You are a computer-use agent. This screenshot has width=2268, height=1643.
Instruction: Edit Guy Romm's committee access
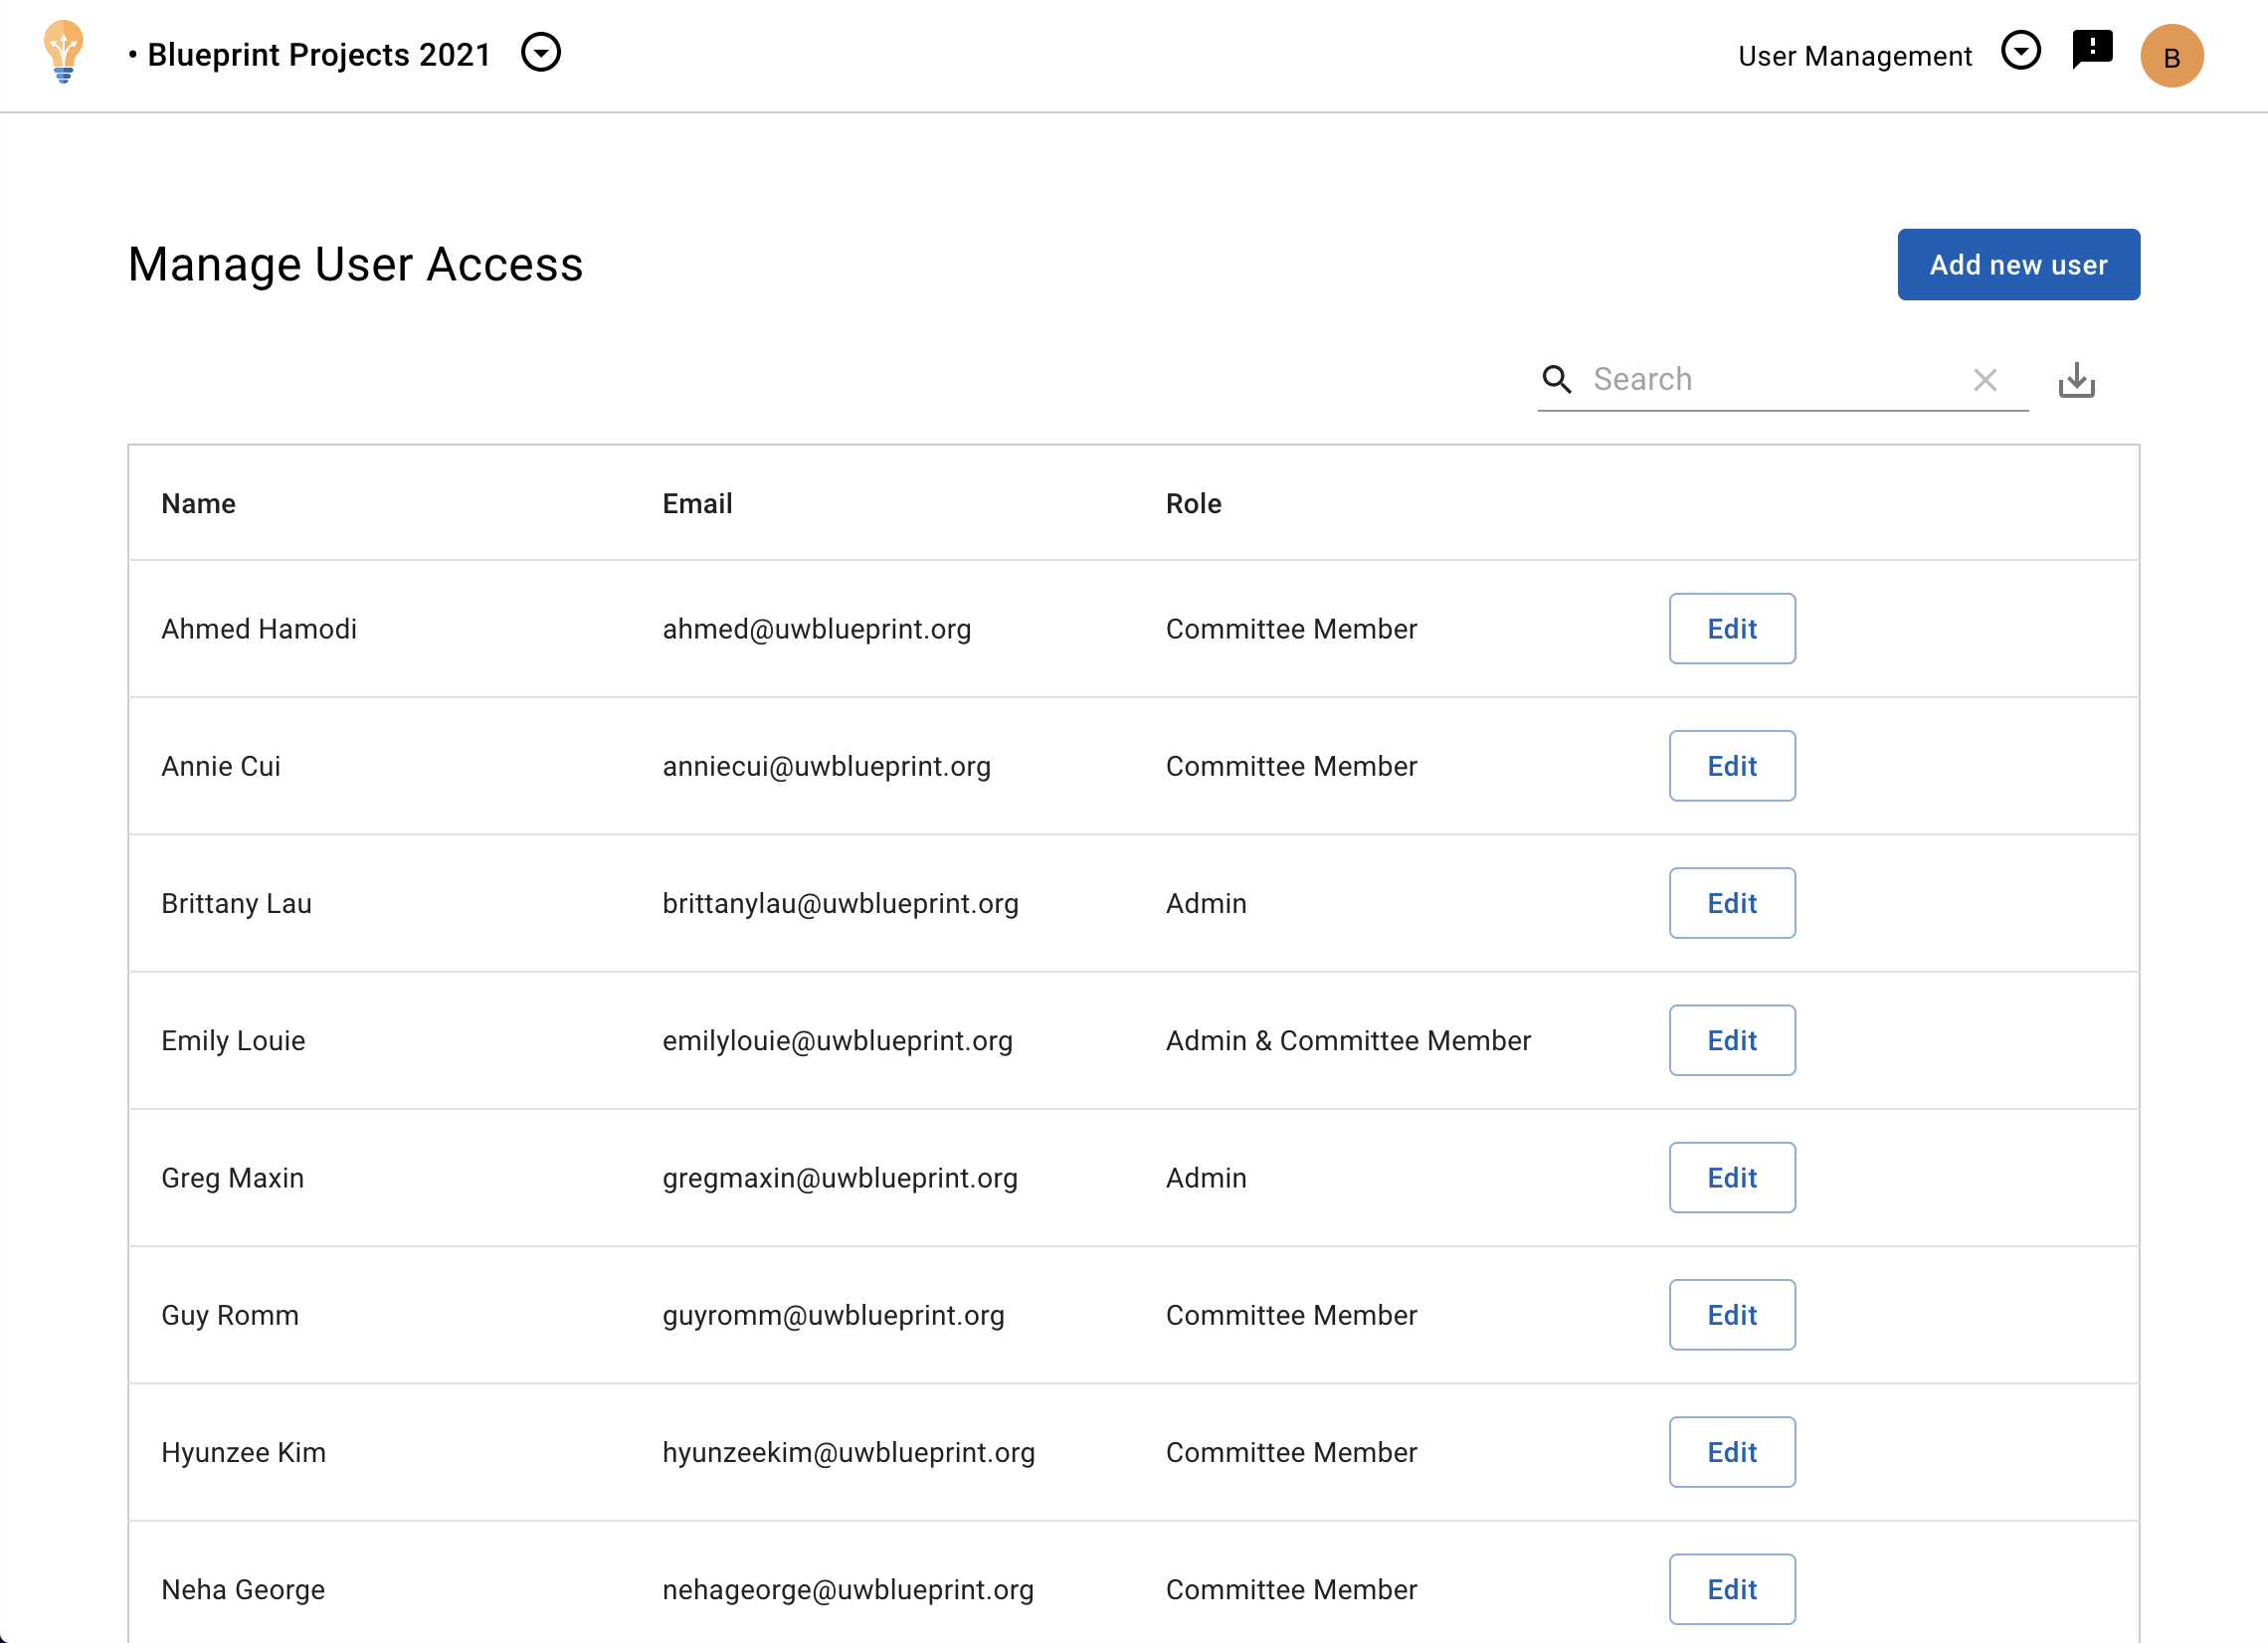1731,1314
